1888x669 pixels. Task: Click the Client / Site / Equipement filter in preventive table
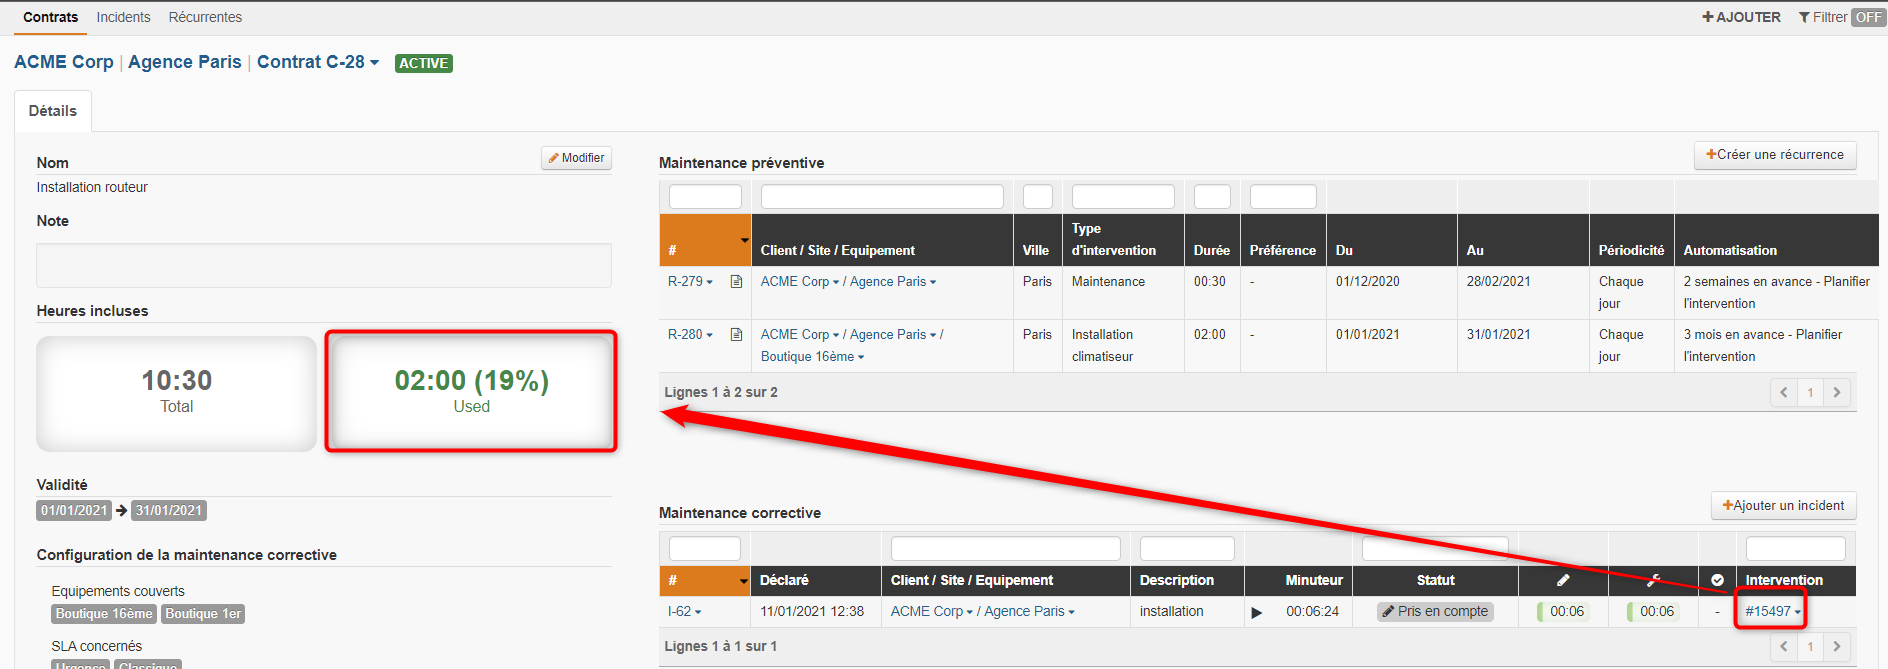tap(882, 197)
